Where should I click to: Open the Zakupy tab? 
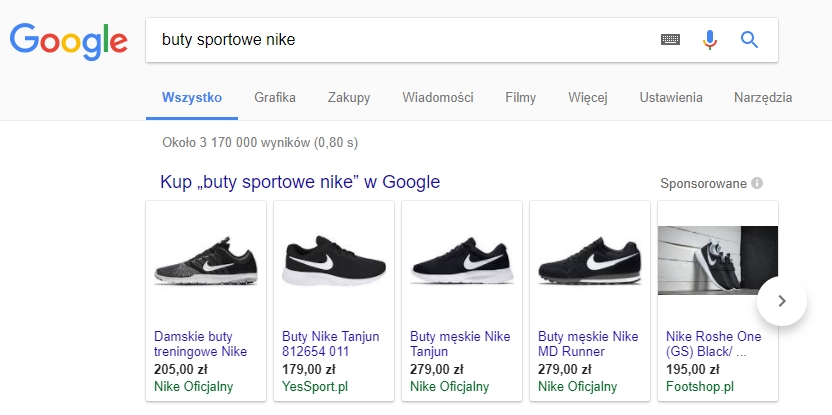349,98
